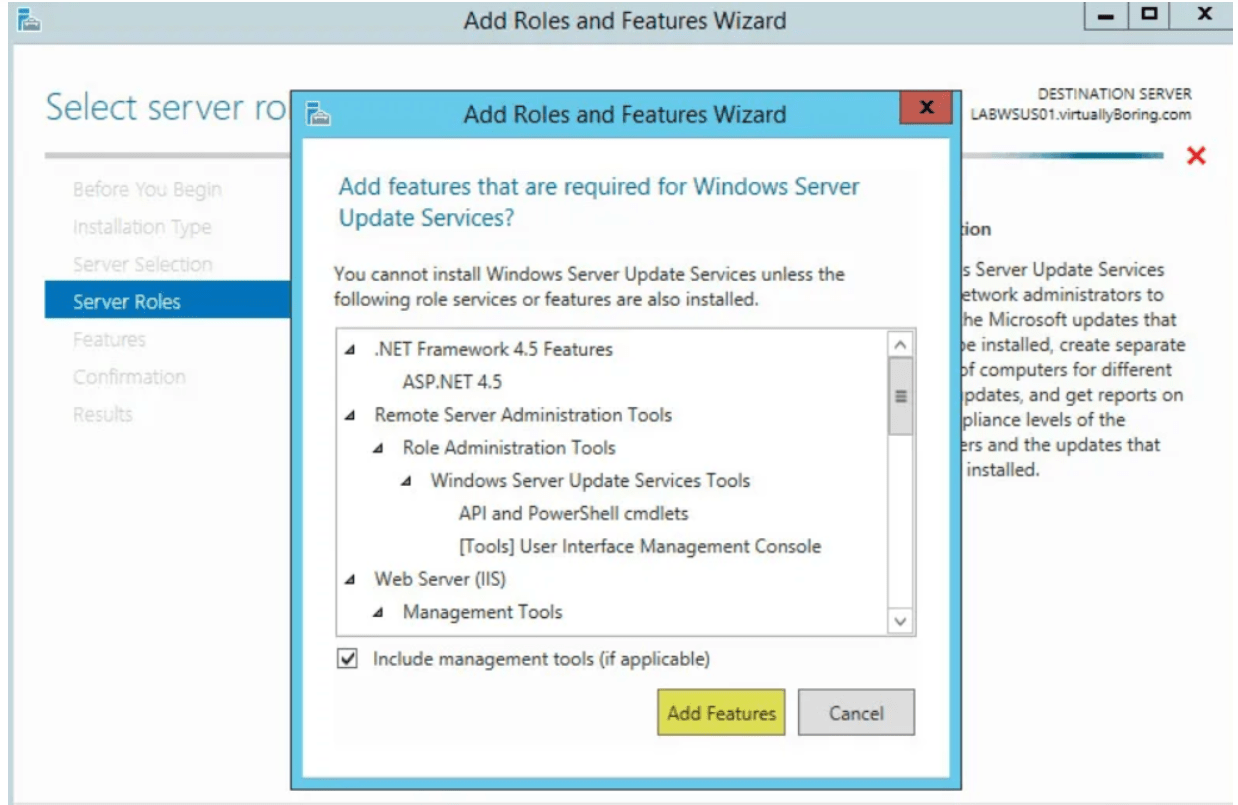Open Server Roles step in main wizard

167,301
